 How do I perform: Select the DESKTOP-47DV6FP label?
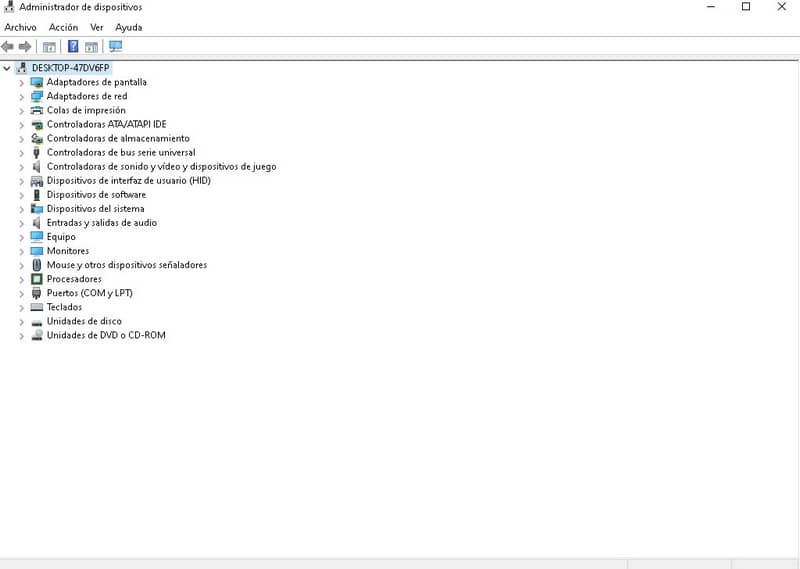pyautogui.click(x=70, y=68)
